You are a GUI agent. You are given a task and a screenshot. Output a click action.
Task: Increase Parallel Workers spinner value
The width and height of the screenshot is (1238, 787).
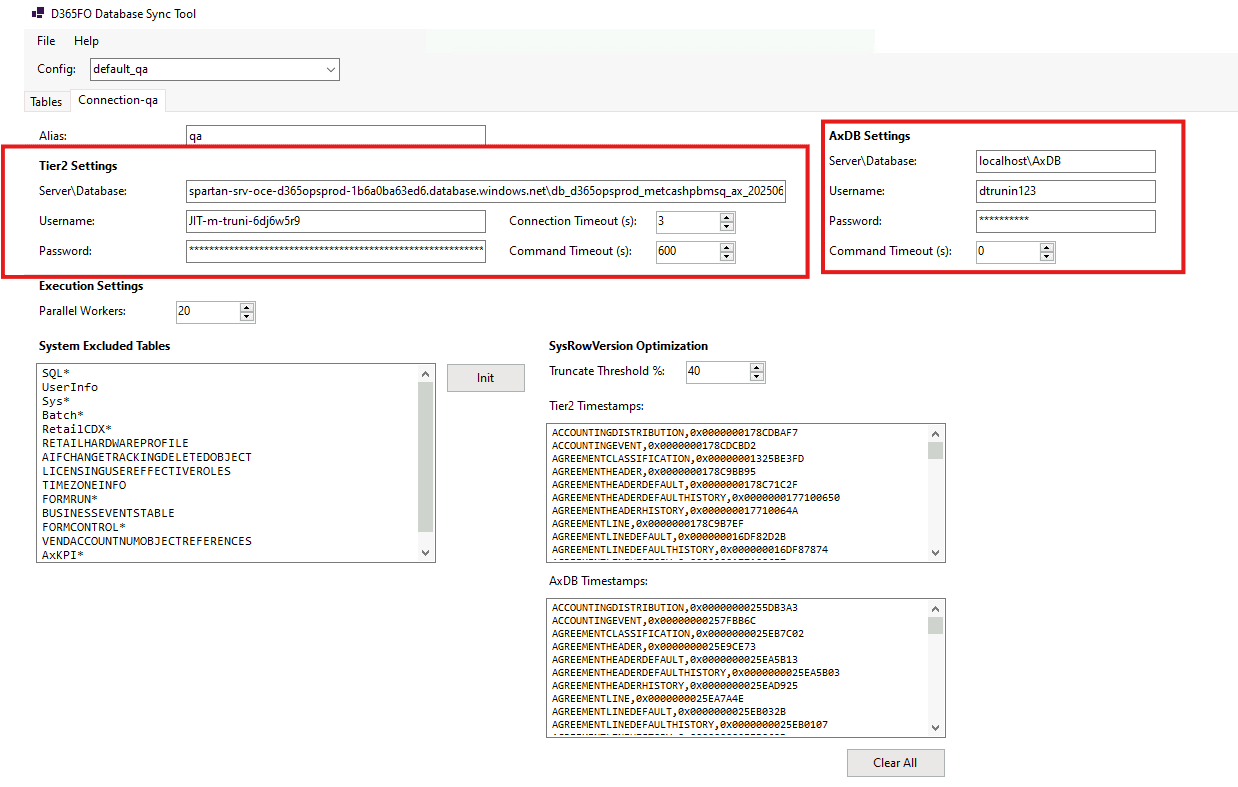(x=247, y=307)
